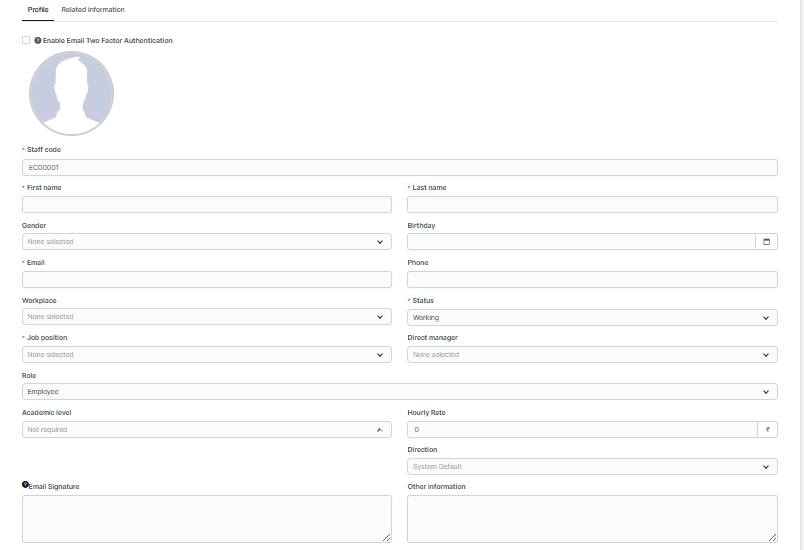Screen dimensions: 804x550
Task: Focus the Email input field
Action: pyautogui.click(x=206, y=280)
